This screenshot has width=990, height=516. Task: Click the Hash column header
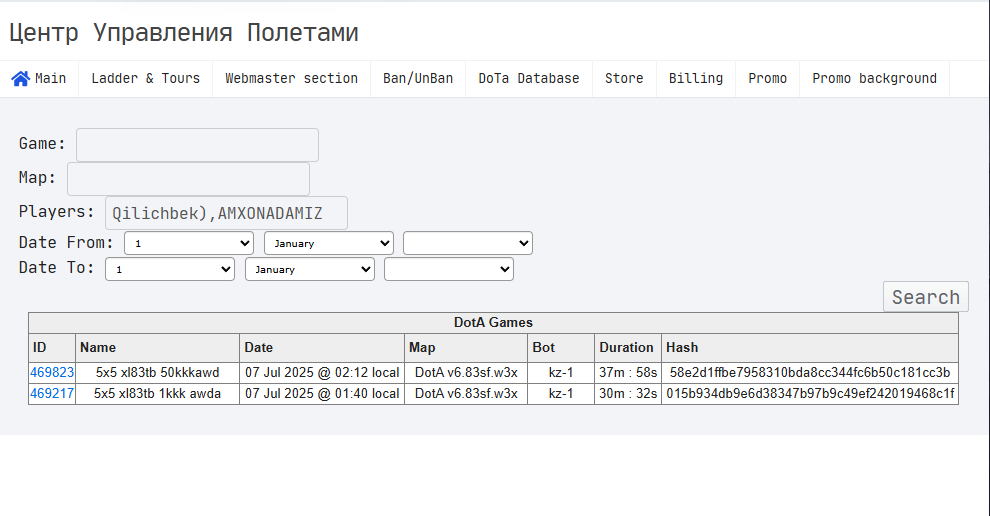click(x=809, y=347)
